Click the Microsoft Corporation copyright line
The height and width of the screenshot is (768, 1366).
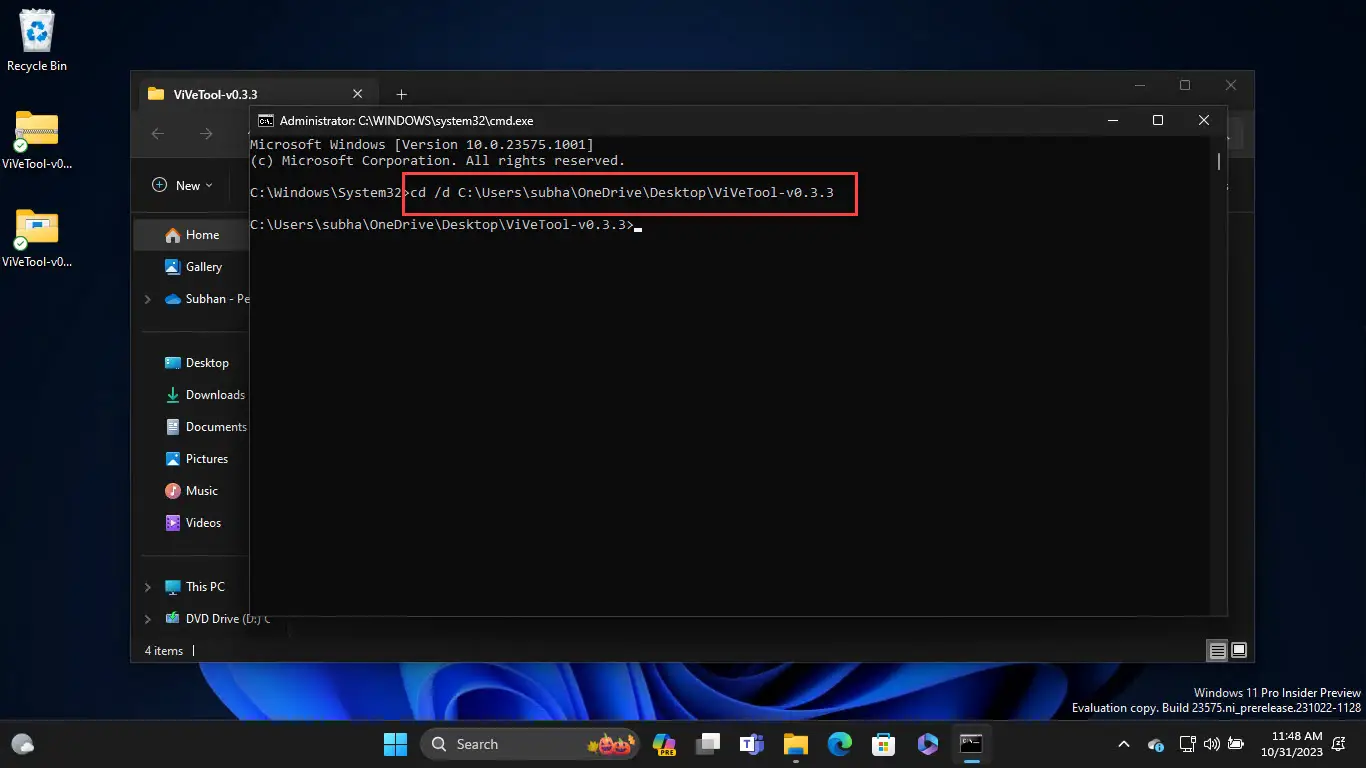point(437,161)
